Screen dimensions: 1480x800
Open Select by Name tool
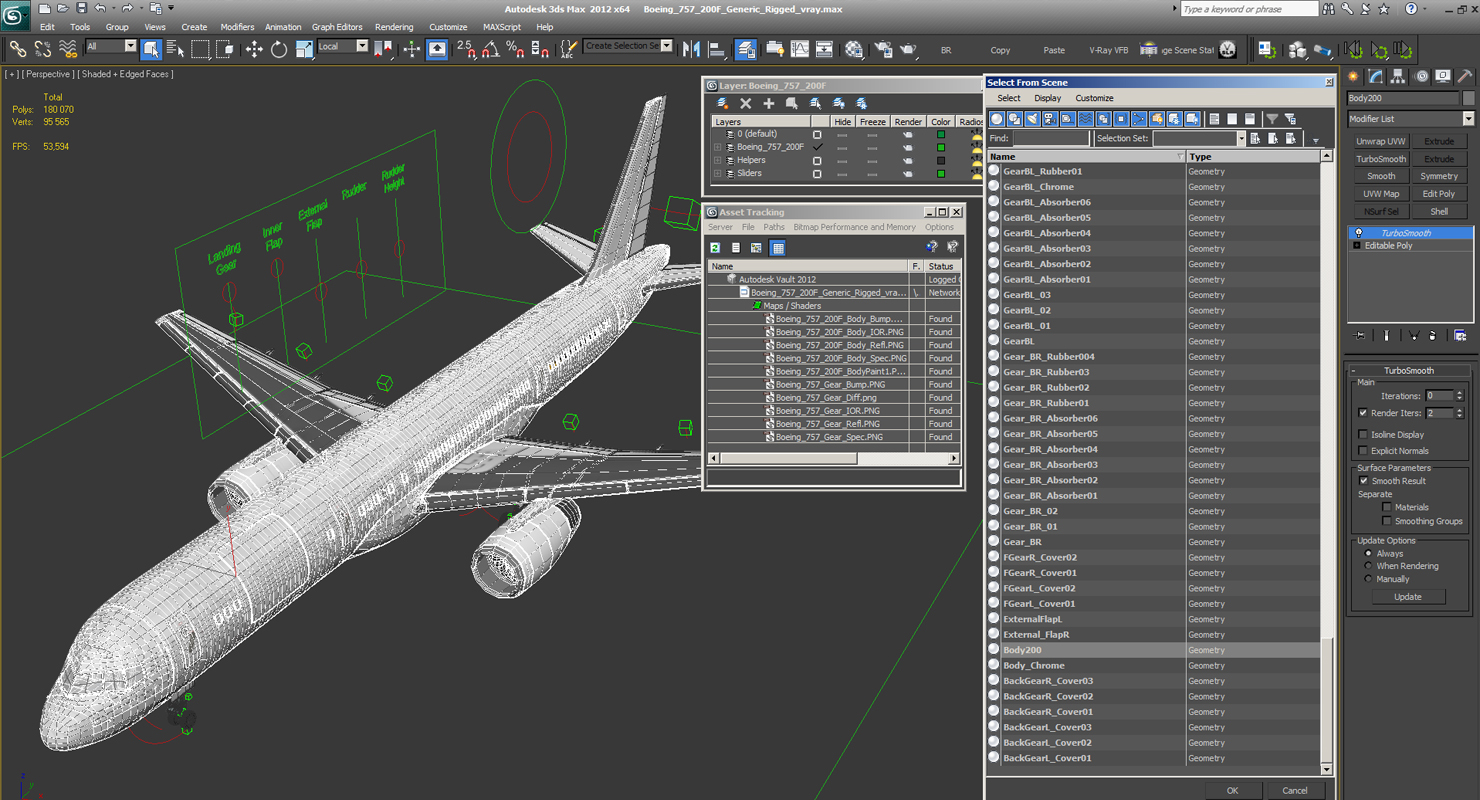[x=175, y=48]
